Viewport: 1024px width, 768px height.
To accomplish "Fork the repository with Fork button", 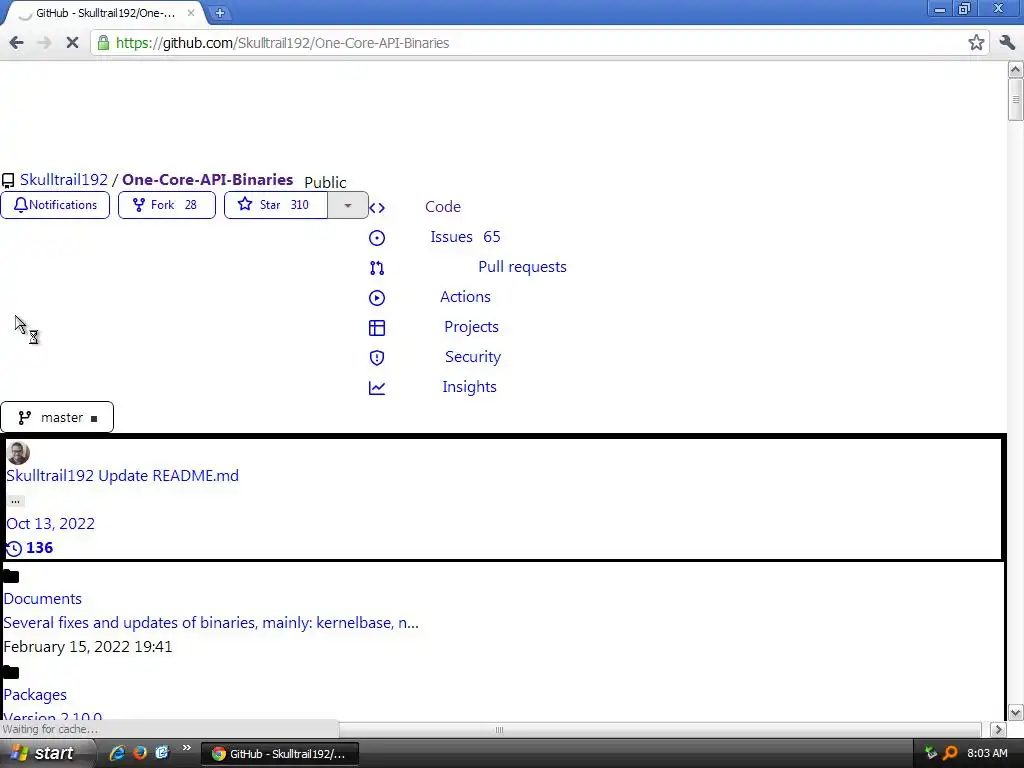I will (x=167, y=205).
